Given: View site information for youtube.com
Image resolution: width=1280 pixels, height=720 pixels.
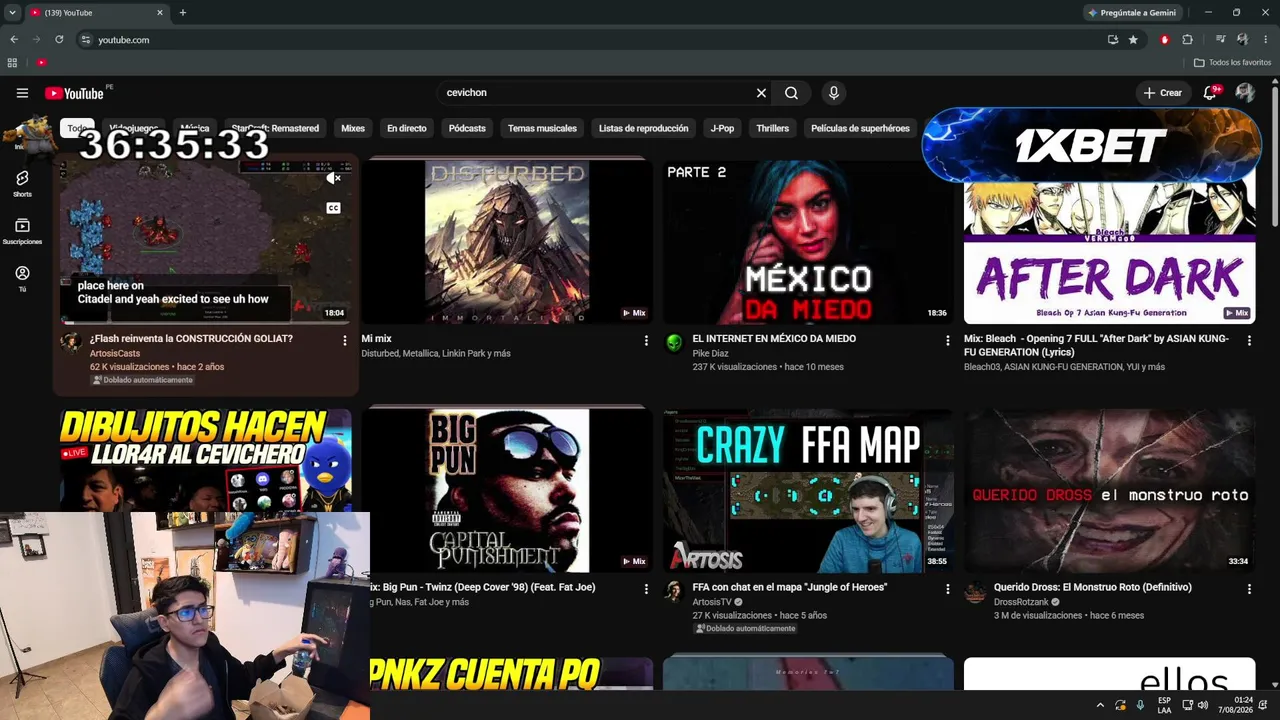Looking at the screenshot, I should [x=86, y=40].
